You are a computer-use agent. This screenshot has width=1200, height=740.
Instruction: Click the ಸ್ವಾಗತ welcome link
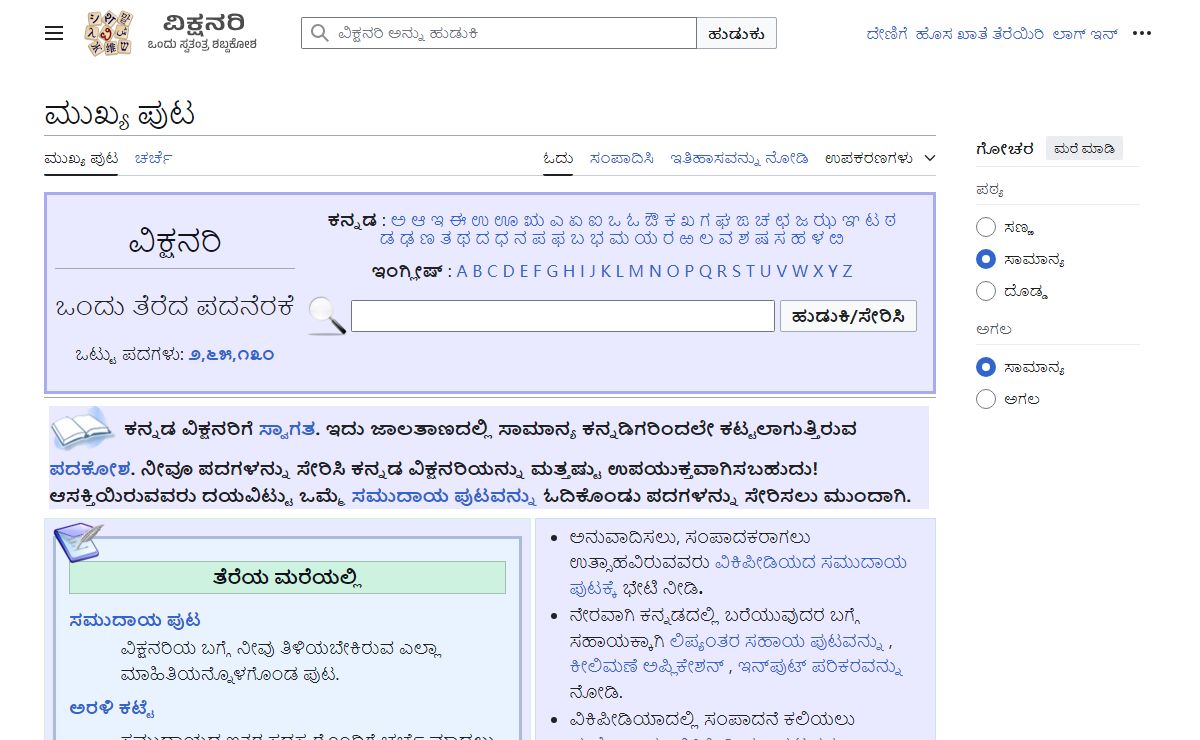coord(287,429)
